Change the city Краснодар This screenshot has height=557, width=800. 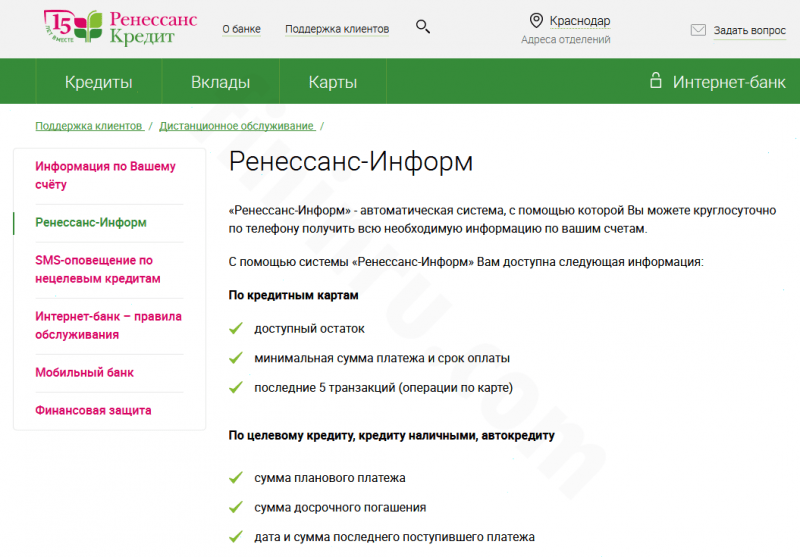(580, 21)
